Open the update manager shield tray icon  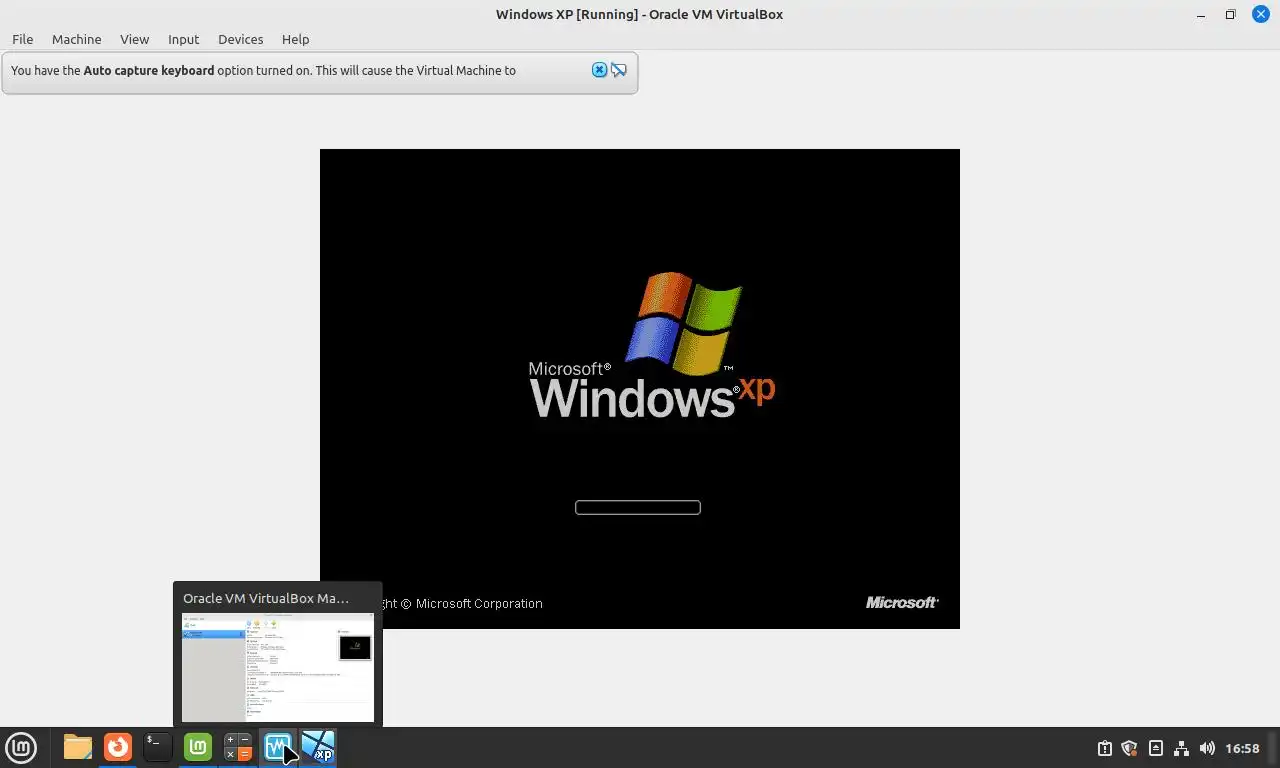(1130, 748)
